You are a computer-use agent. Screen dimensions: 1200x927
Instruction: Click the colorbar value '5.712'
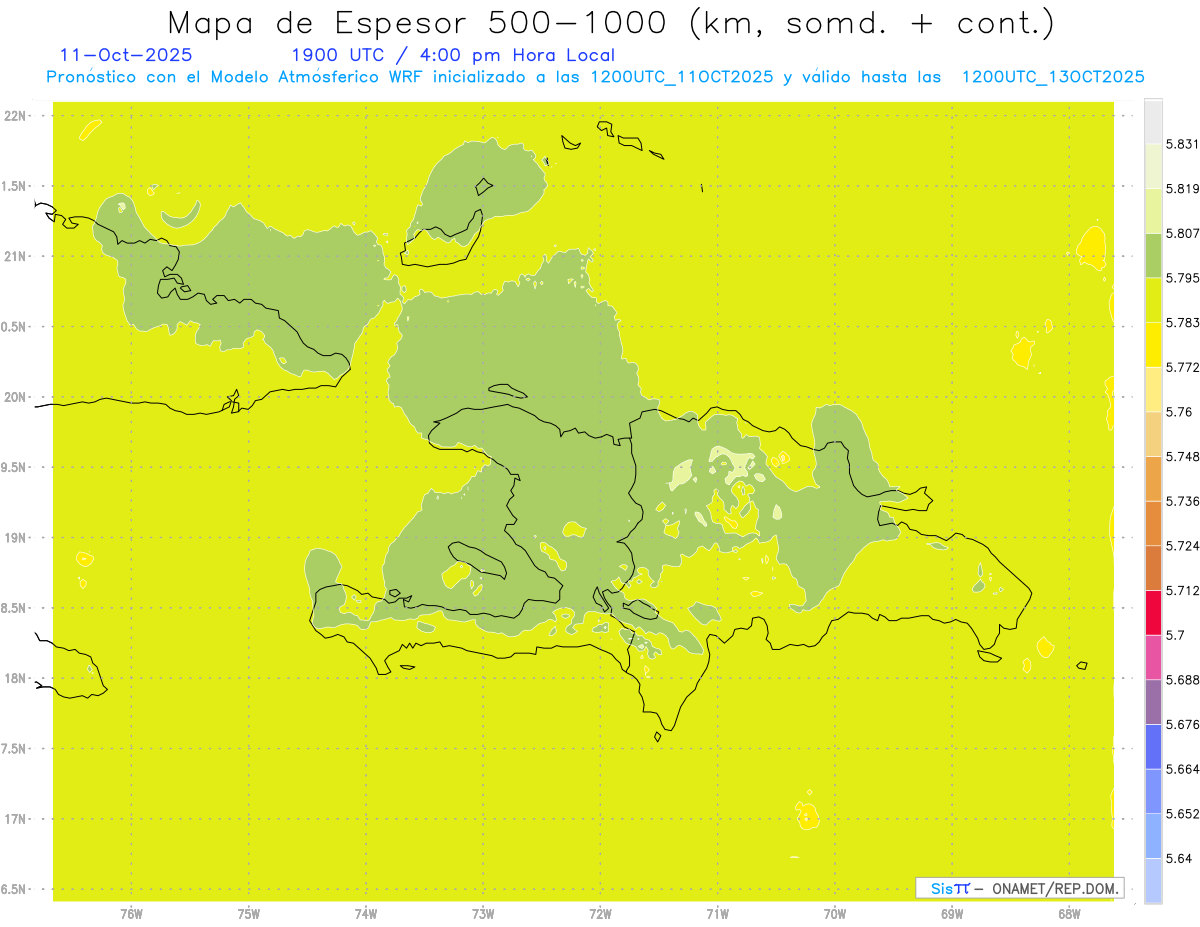tap(1182, 590)
